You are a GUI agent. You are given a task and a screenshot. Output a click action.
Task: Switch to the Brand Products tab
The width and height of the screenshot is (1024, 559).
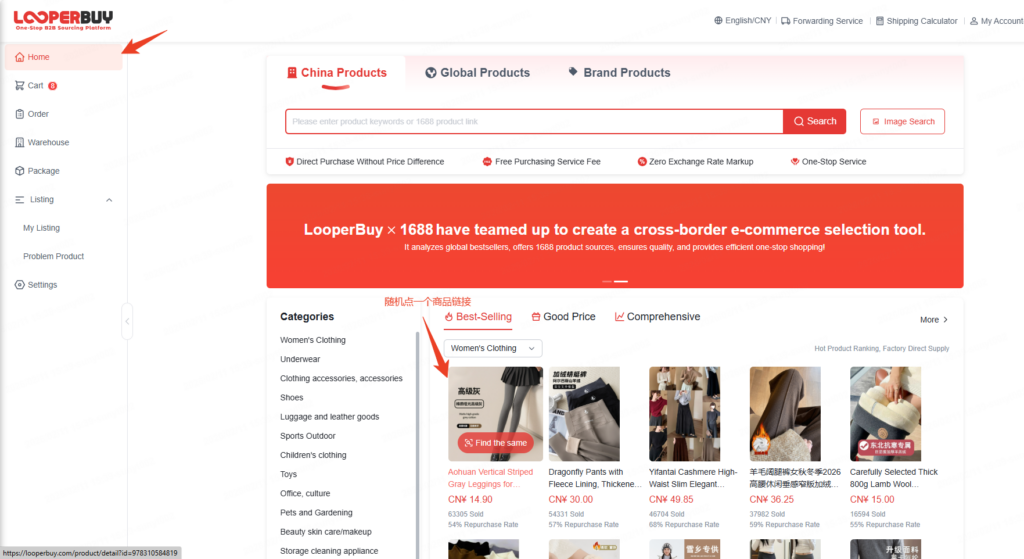coord(619,72)
